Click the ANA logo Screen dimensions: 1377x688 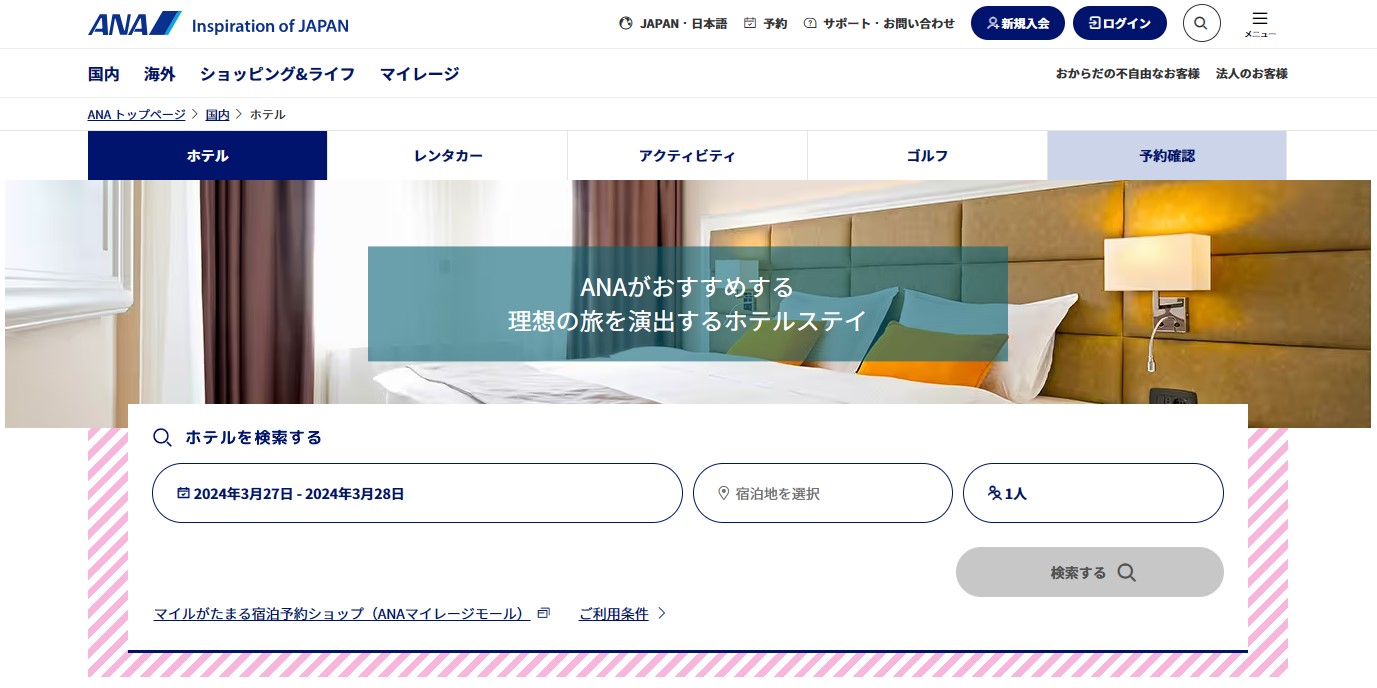tap(134, 22)
